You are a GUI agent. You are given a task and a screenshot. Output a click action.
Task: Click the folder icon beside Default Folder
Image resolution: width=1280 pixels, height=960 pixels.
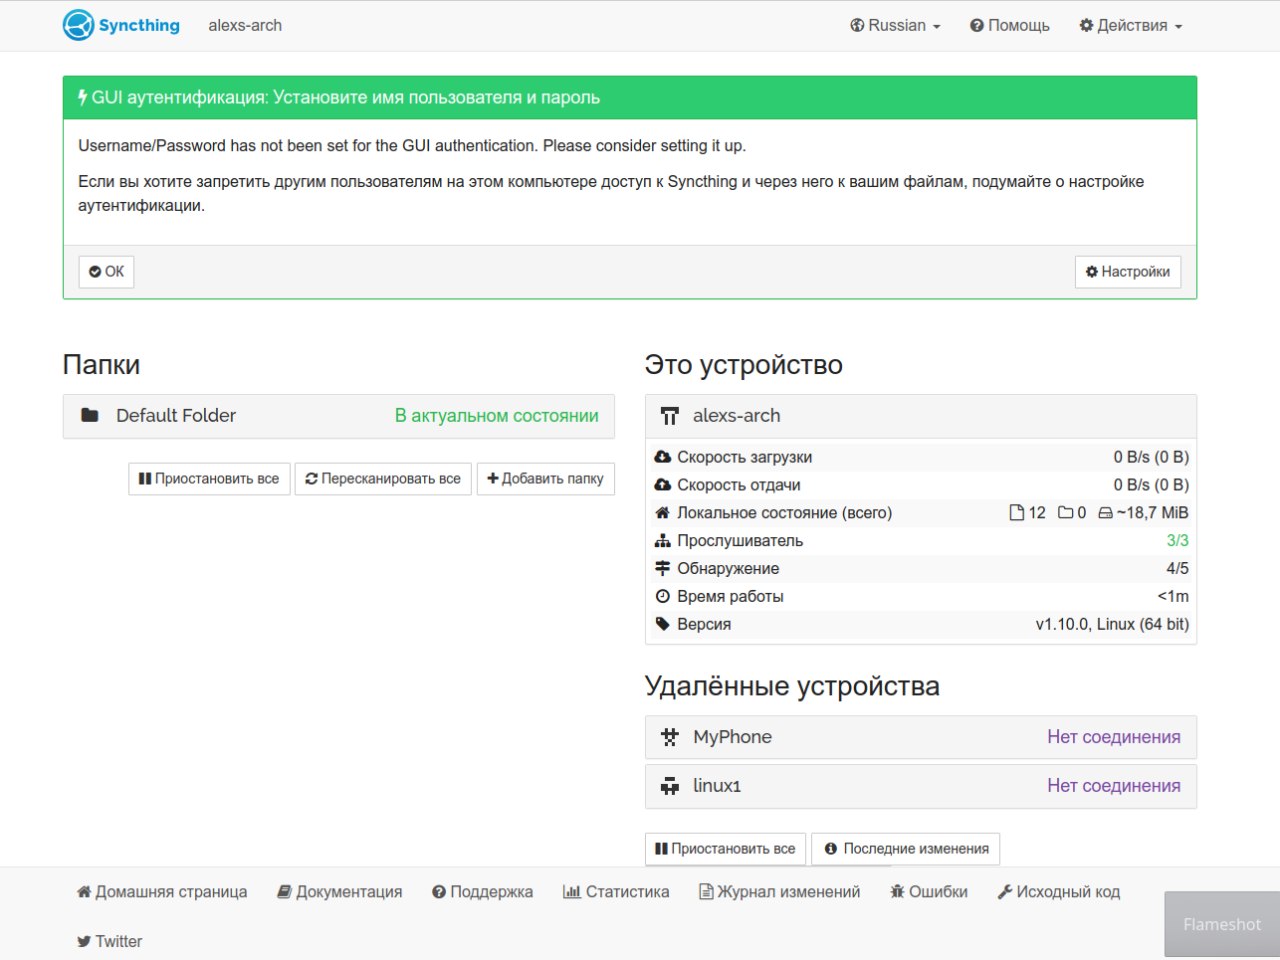pyautogui.click(x=90, y=415)
